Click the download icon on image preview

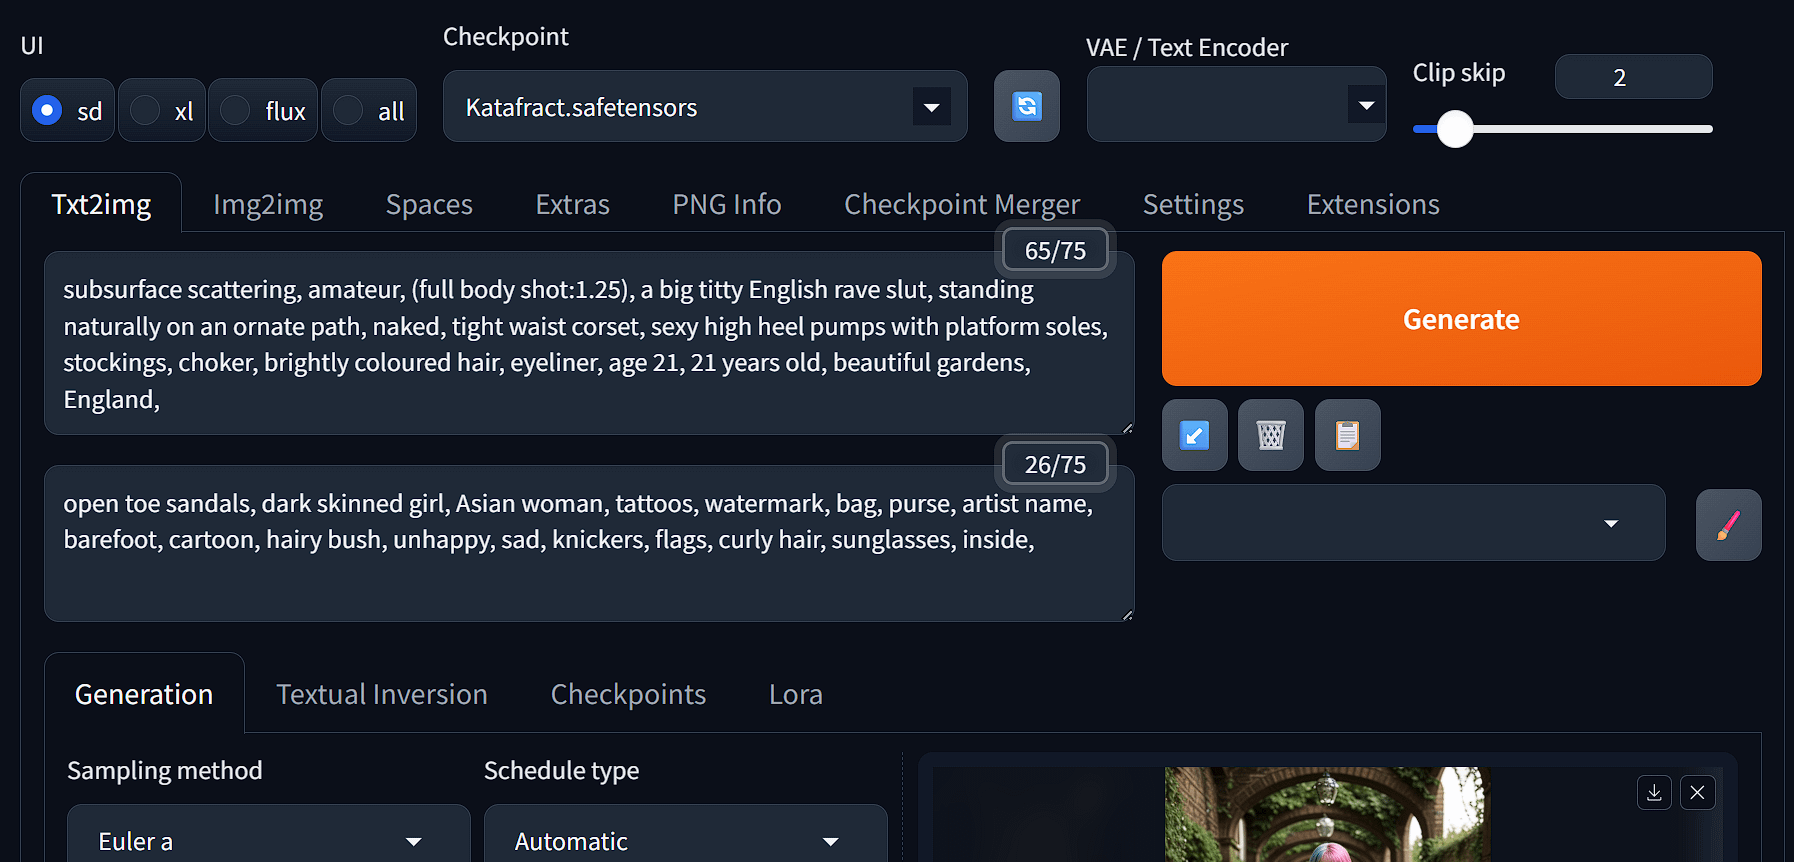1654,793
